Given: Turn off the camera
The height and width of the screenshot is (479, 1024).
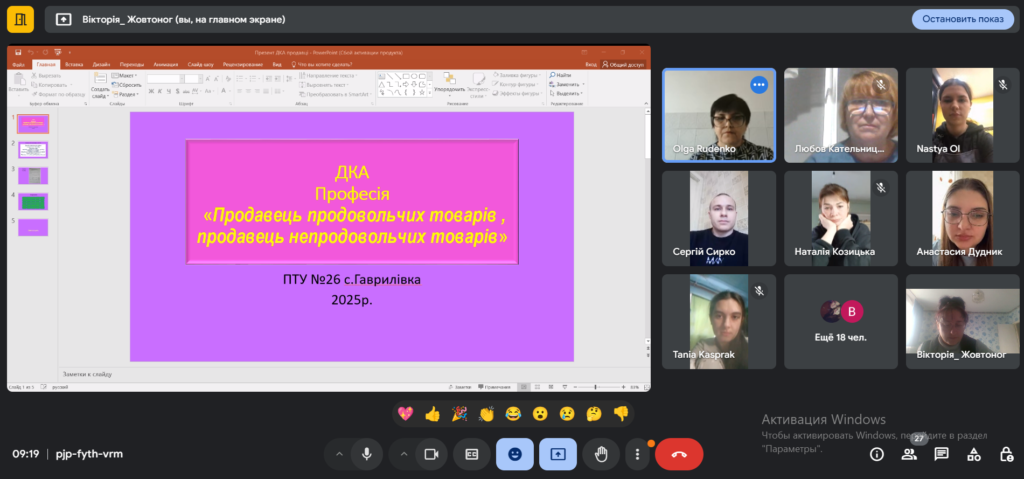Looking at the screenshot, I should point(431,454).
